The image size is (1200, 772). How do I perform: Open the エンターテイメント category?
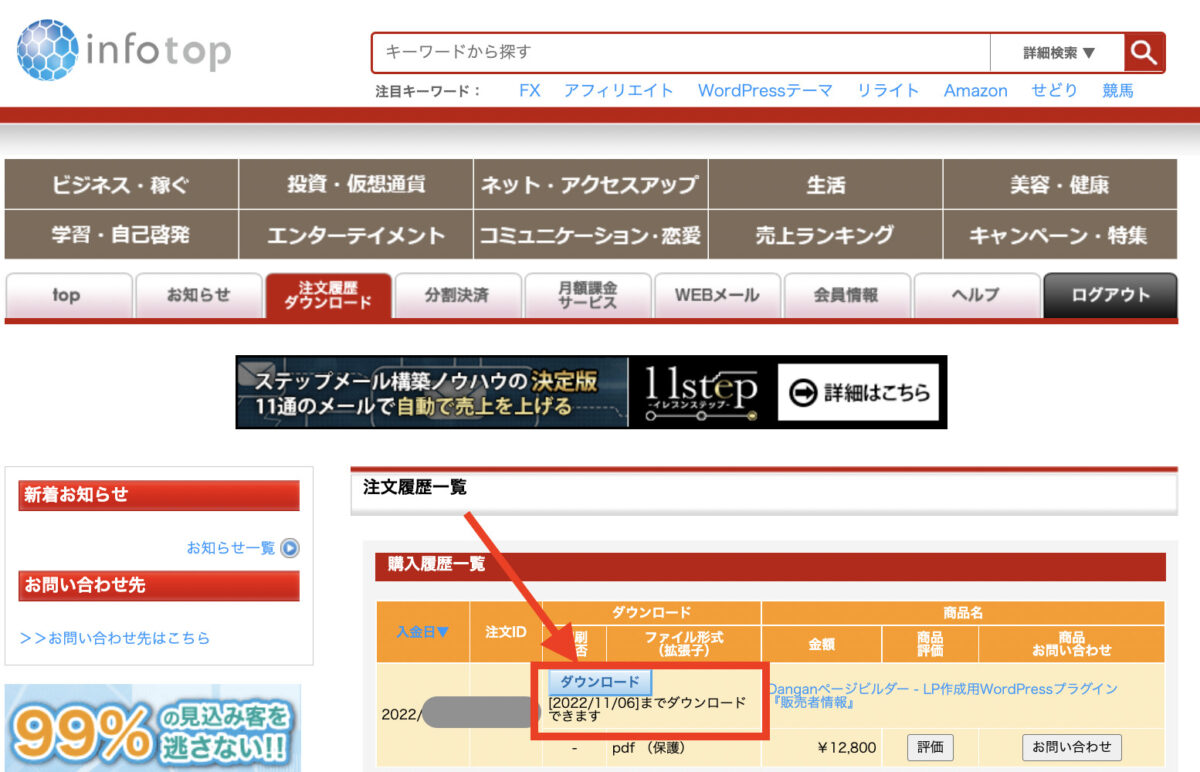(x=356, y=235)
